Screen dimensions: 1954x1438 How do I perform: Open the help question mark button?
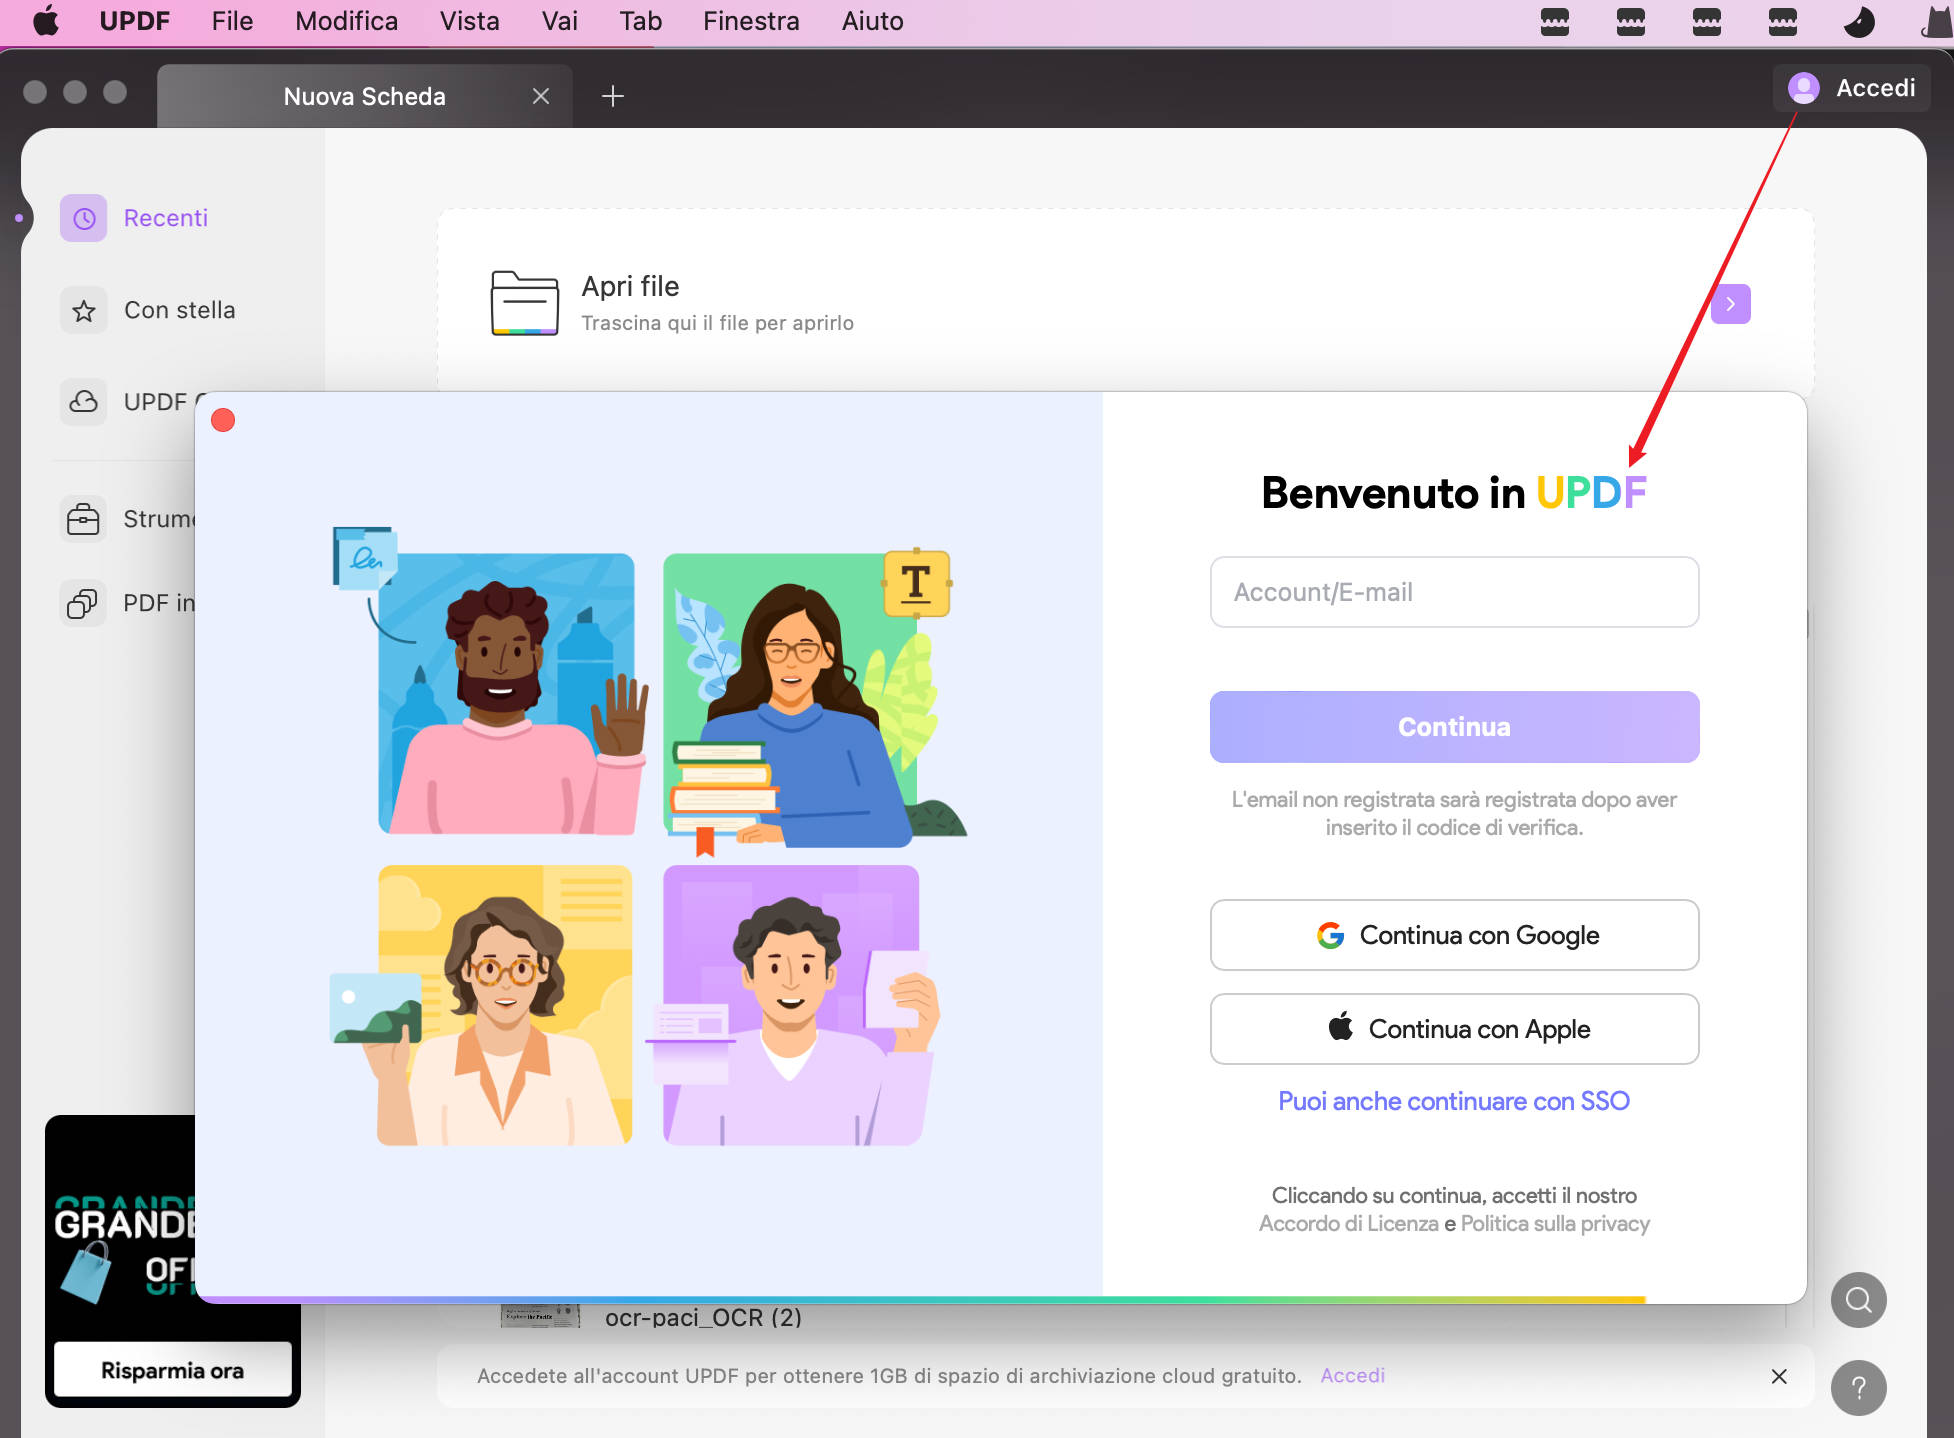click(x=1858, y=1388)
